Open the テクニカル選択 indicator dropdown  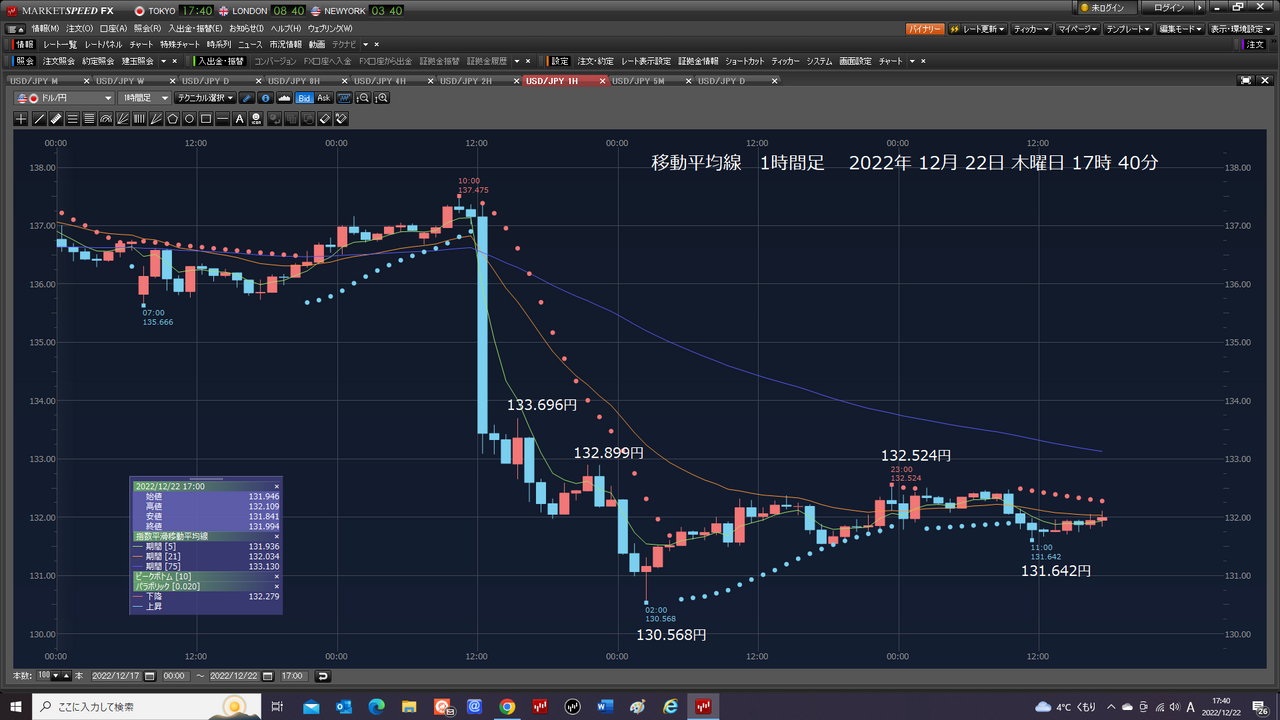pos(230,98)
